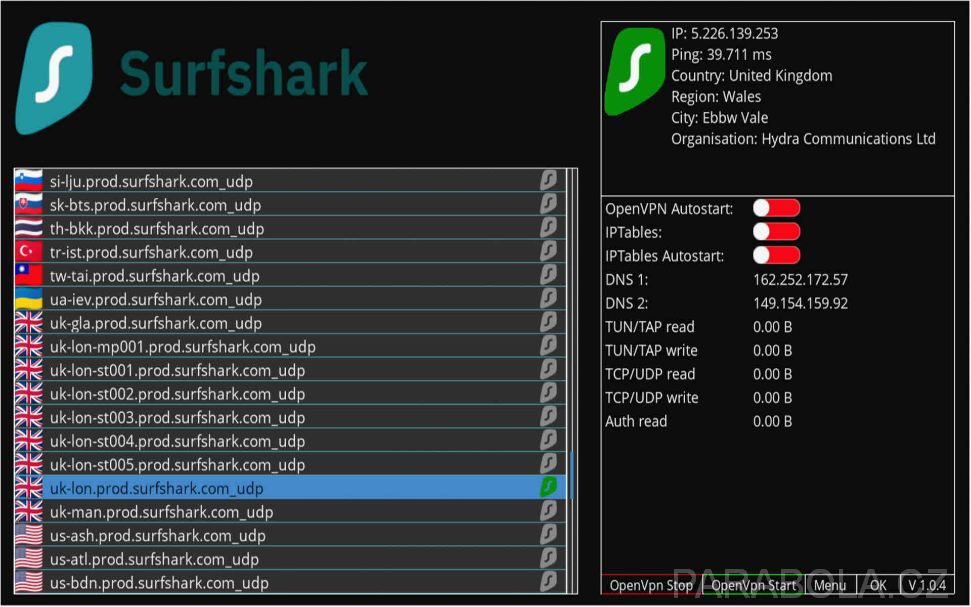The height and width of the screenshot is (607, 971).
Task: Click the status icon for uk-lon-mp001 server
Action: coord(548,345)
